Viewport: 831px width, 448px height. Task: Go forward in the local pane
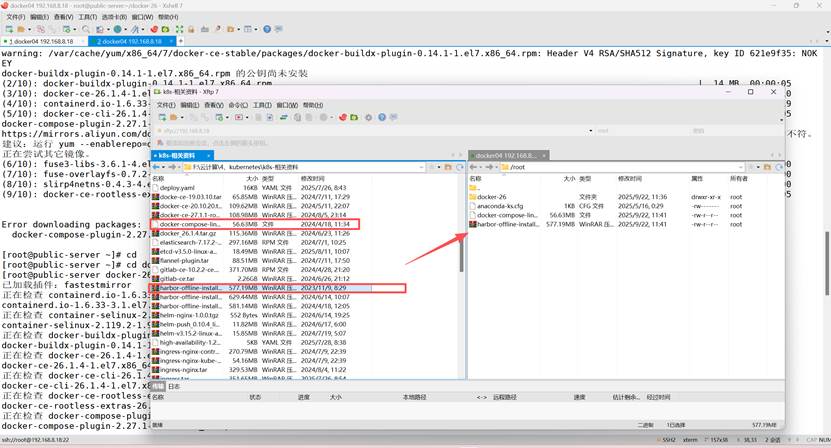[172, 167]
